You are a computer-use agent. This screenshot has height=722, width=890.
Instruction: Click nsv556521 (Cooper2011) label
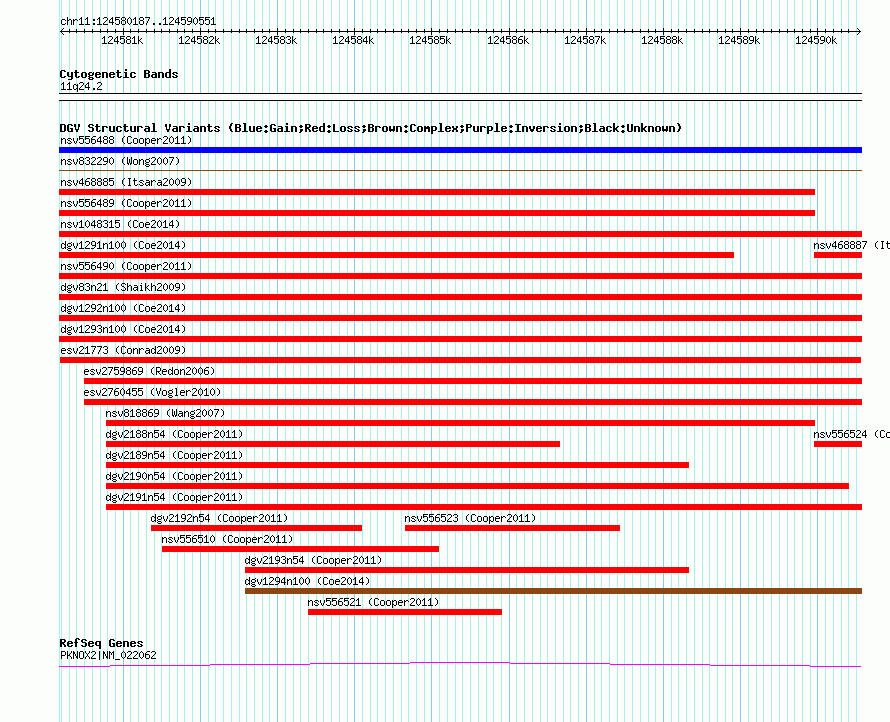point(373,602)
